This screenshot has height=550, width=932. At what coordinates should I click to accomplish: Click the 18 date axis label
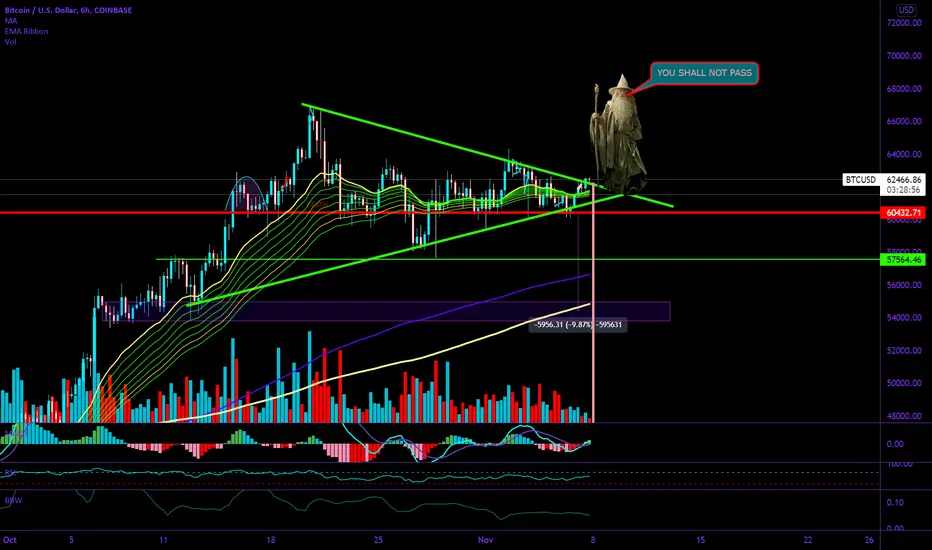[271, 540]
